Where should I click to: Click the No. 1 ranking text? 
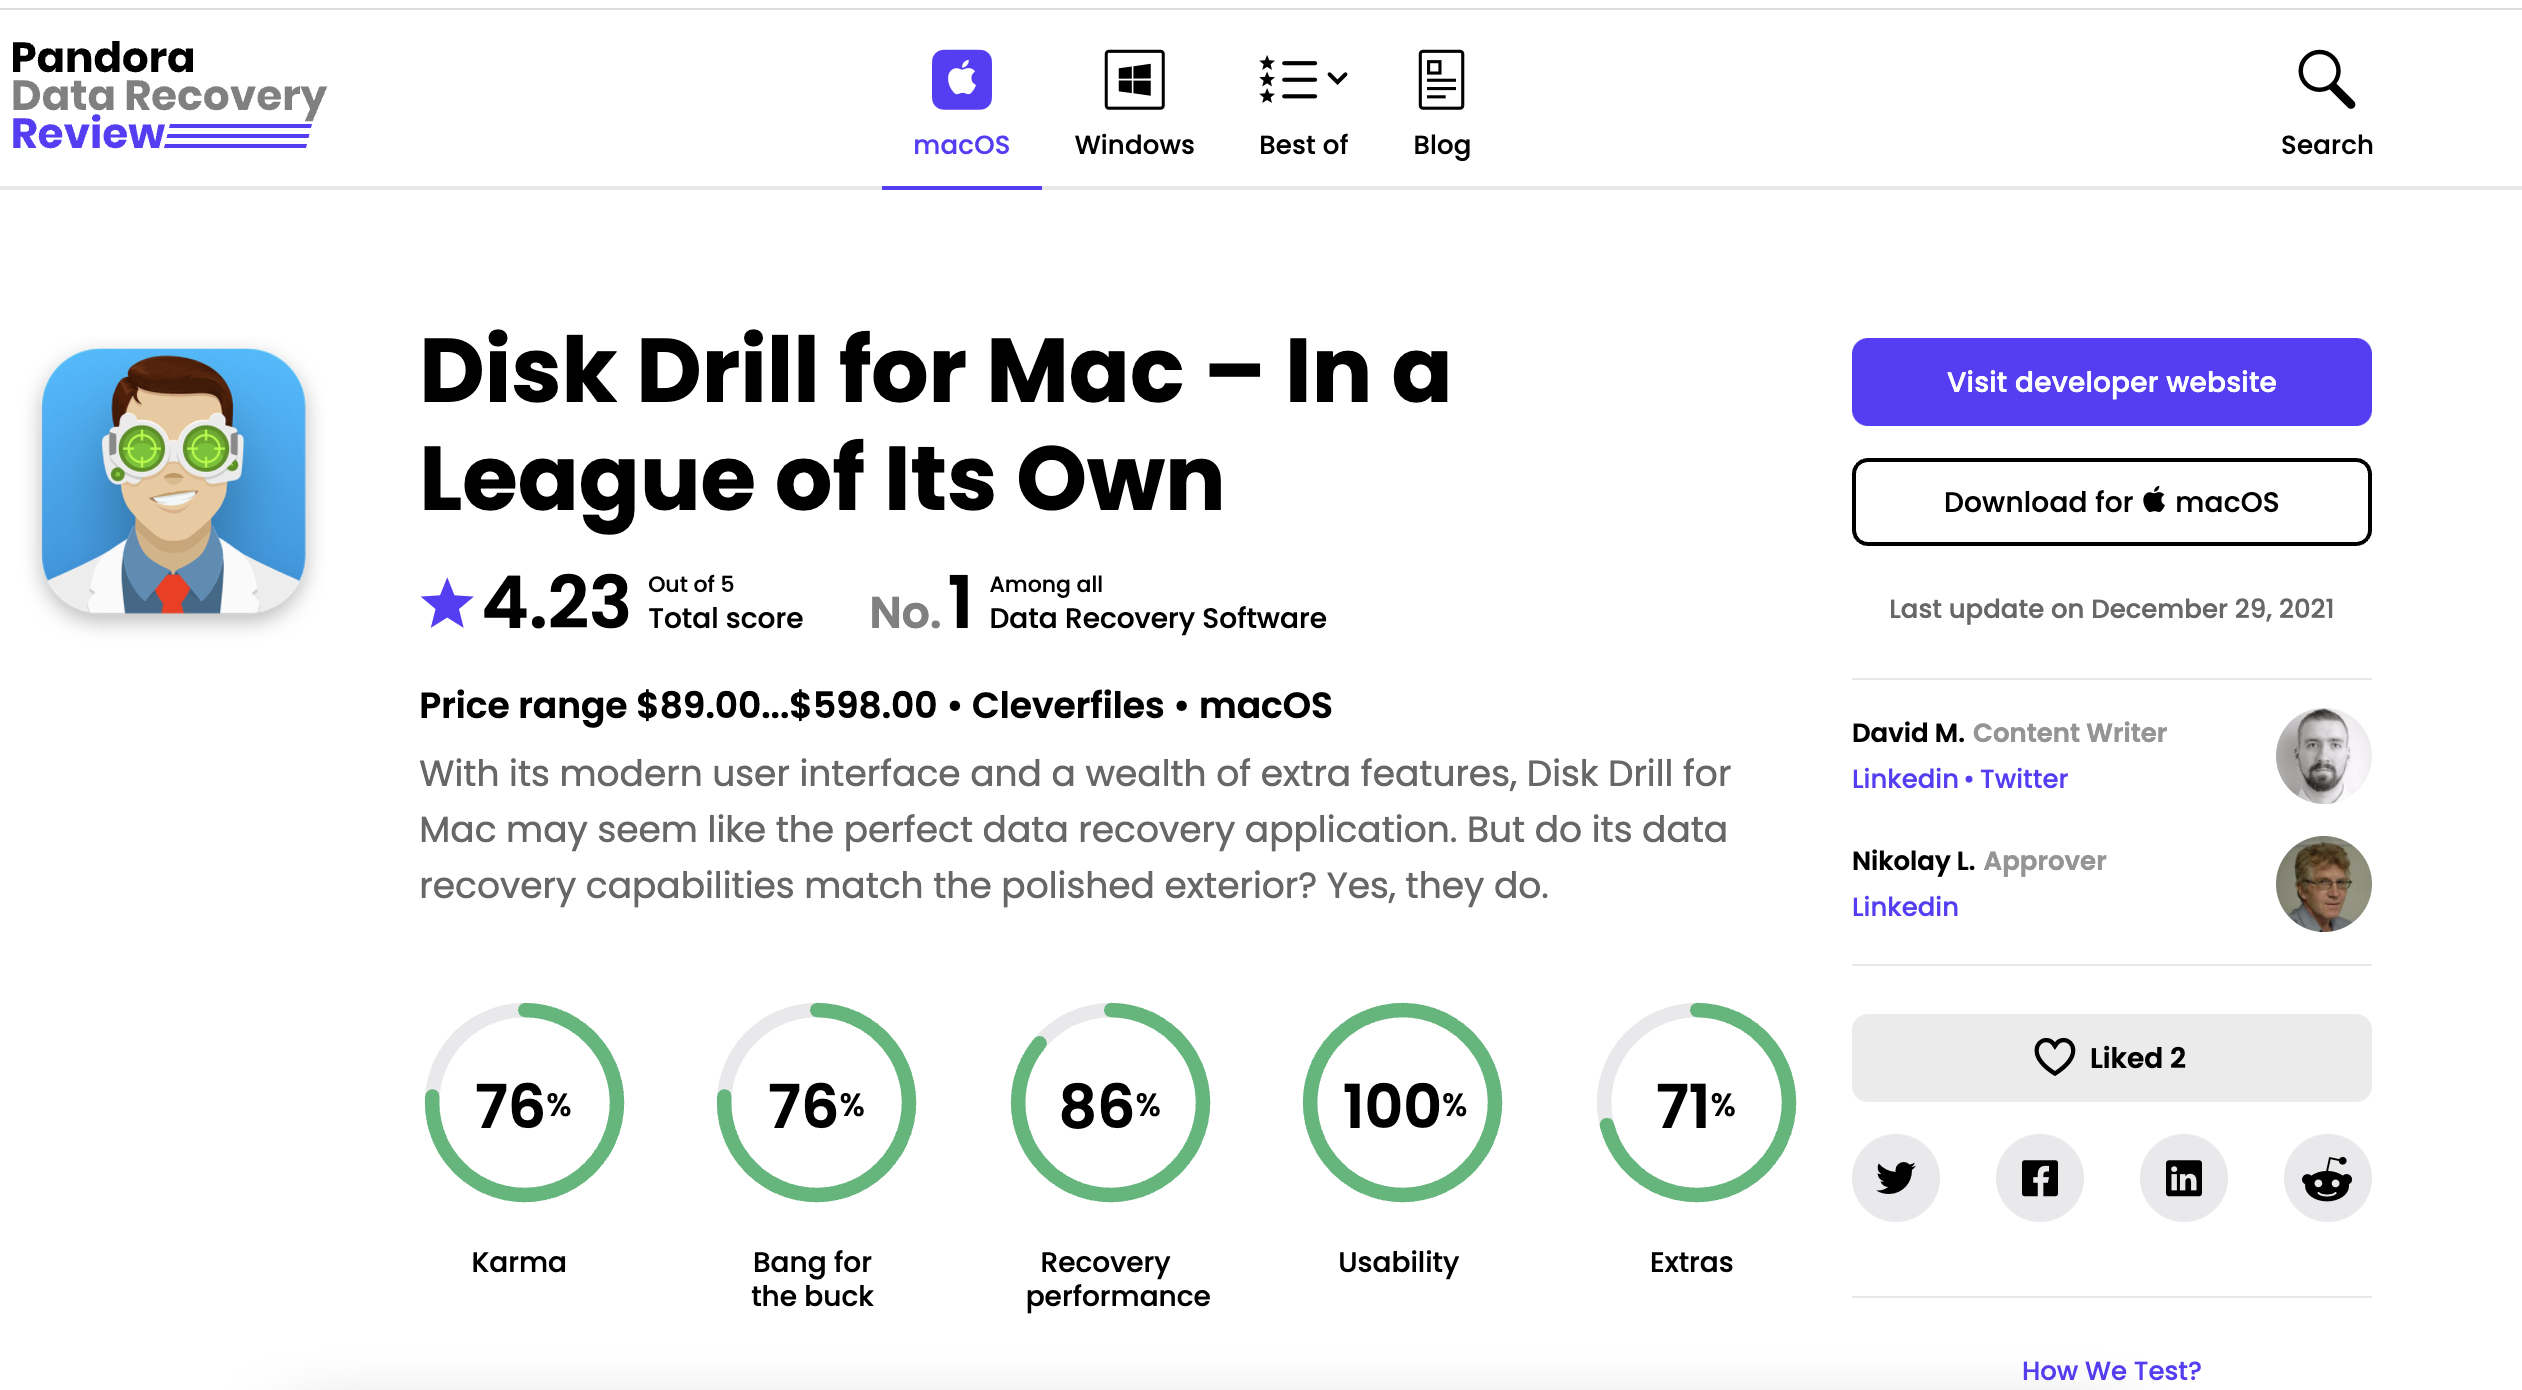(920, 604)
